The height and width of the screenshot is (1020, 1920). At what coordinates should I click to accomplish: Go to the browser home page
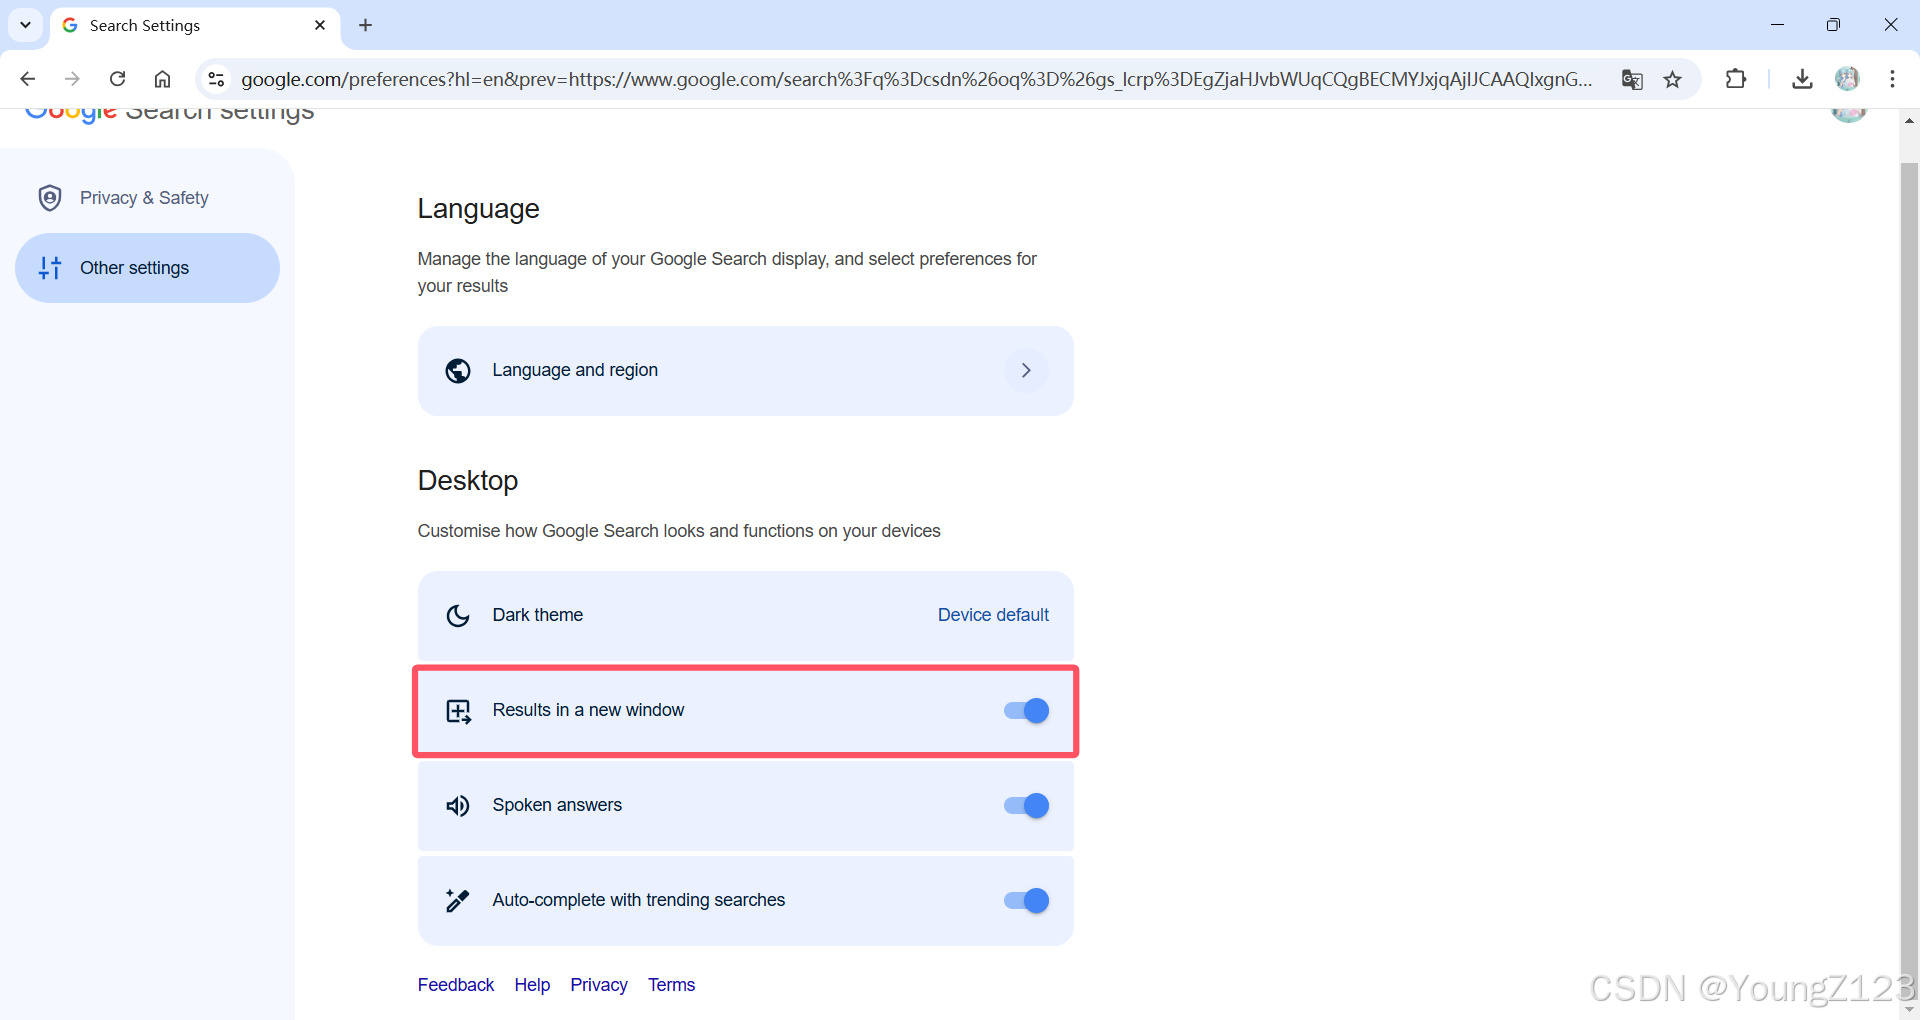pyautogui.click(x=162, y=79)
